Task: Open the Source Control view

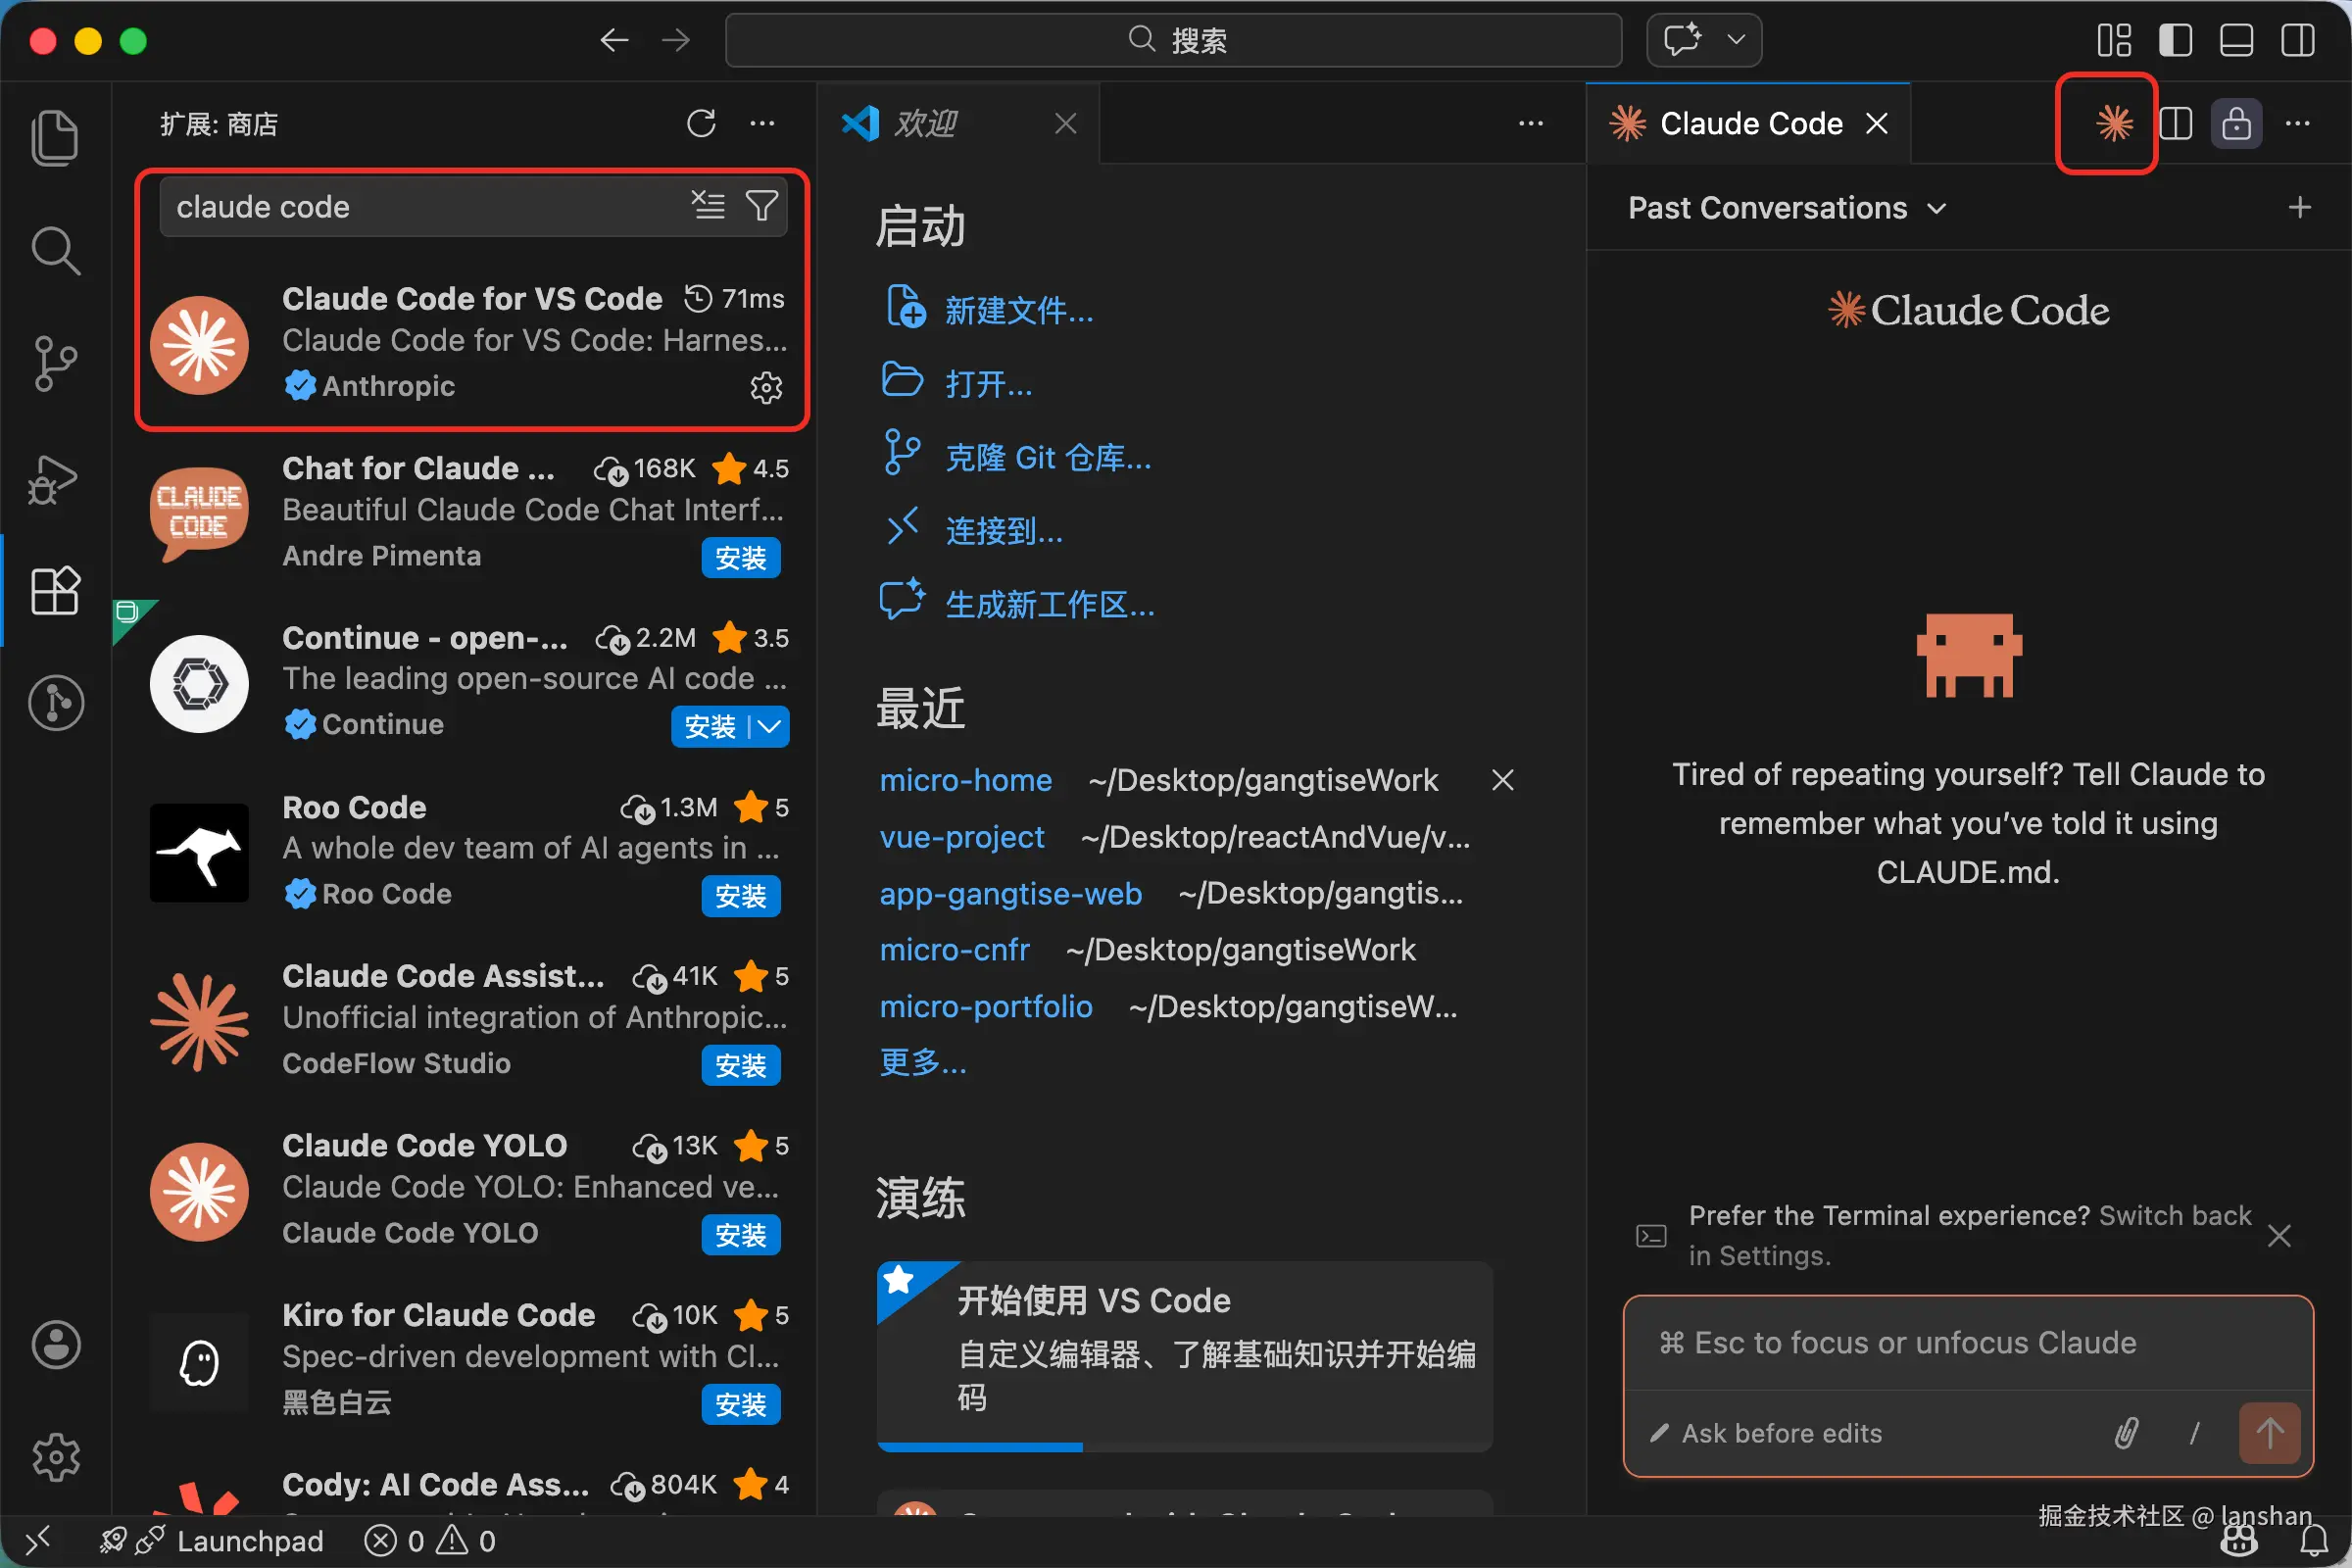Action: (x=55, y=363)
